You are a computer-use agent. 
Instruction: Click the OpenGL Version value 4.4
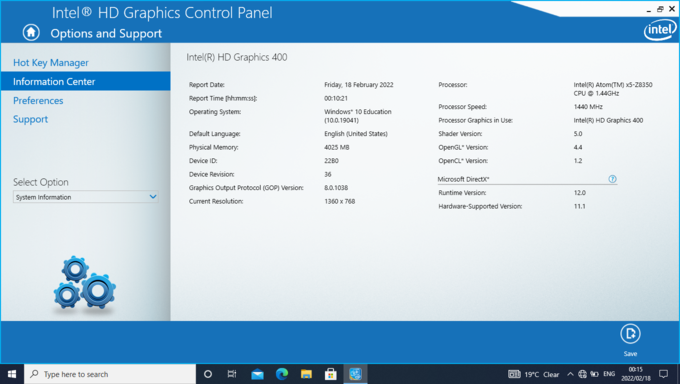[x=578, y=148]
